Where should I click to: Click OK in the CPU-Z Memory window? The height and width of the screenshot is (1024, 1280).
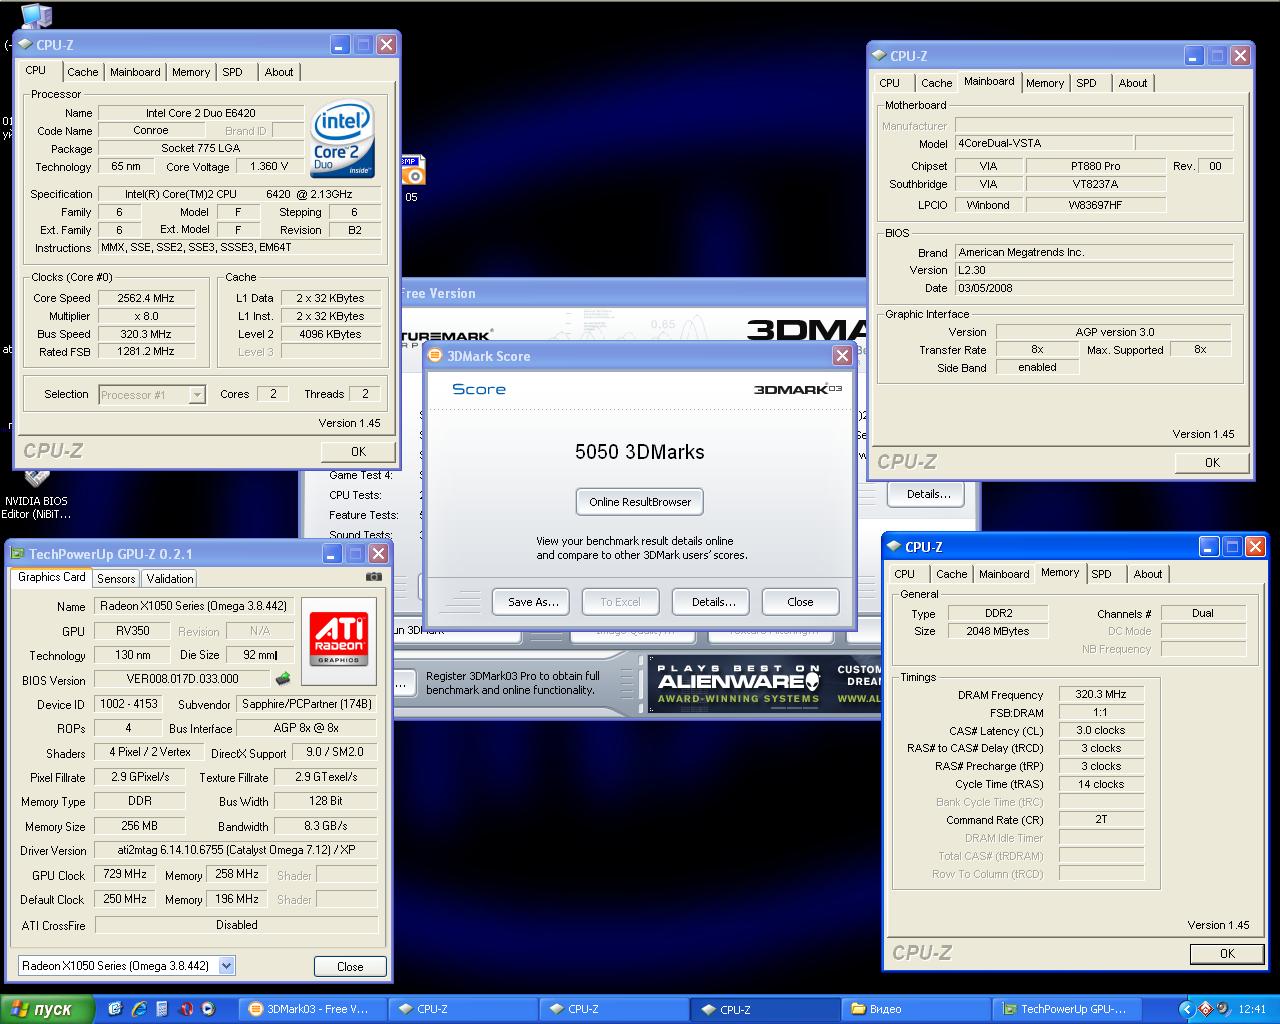[1227, 953]
